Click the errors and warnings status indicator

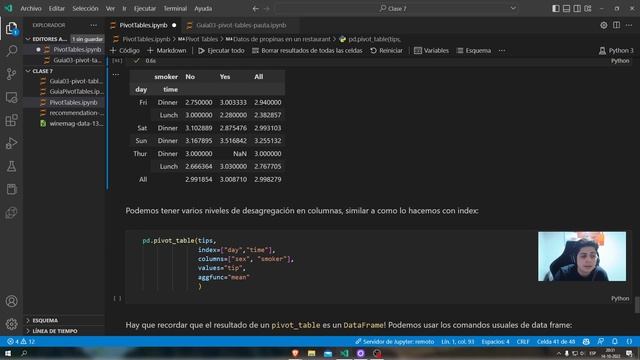pyautogui.click(x=21, y=342)
